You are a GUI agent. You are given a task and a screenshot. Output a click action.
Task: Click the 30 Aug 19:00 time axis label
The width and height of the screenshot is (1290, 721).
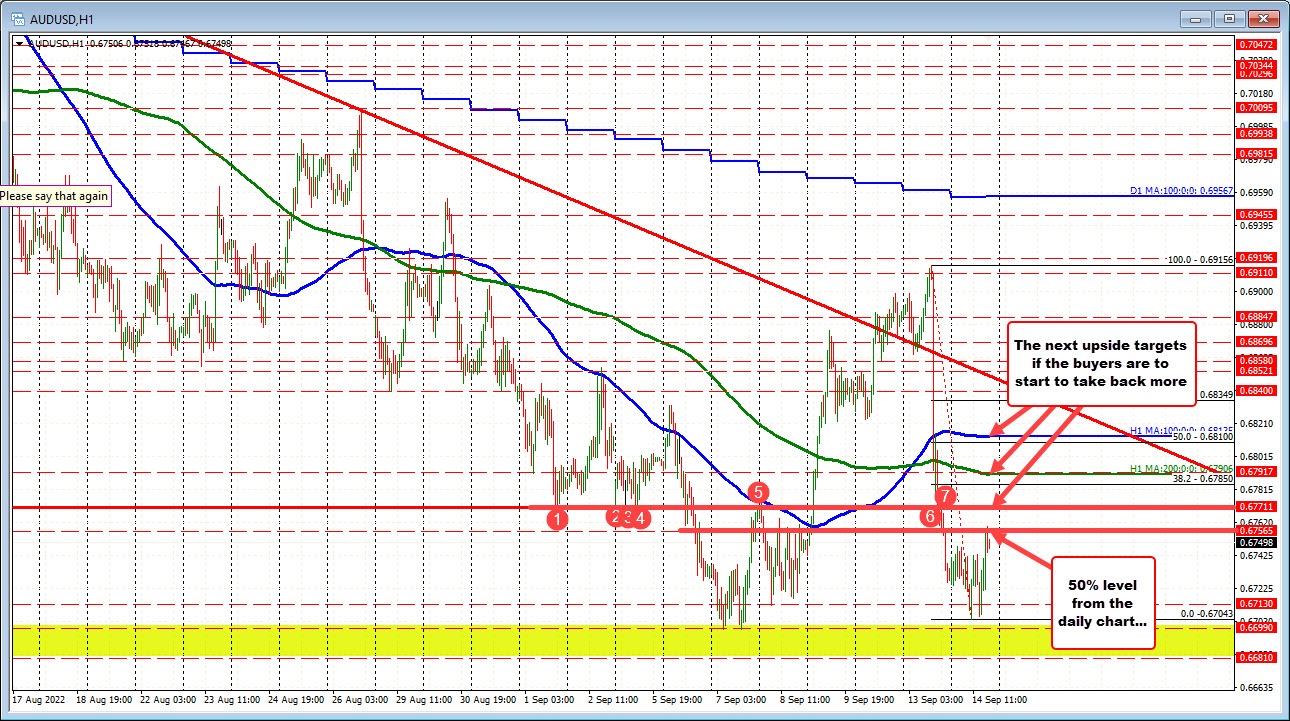489,699
